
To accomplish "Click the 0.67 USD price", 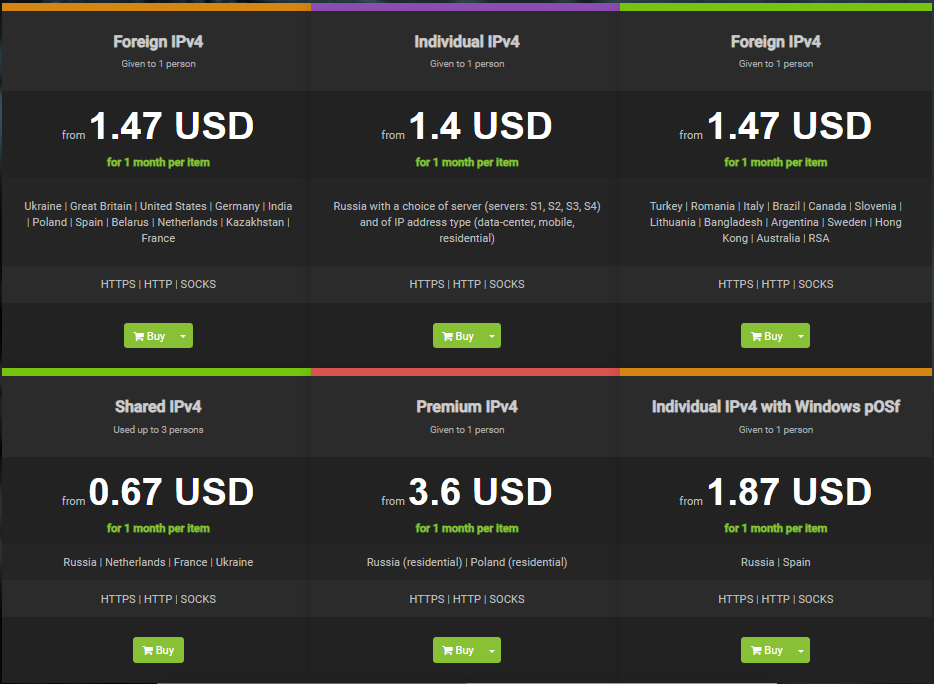I will (x=172, y=492).
